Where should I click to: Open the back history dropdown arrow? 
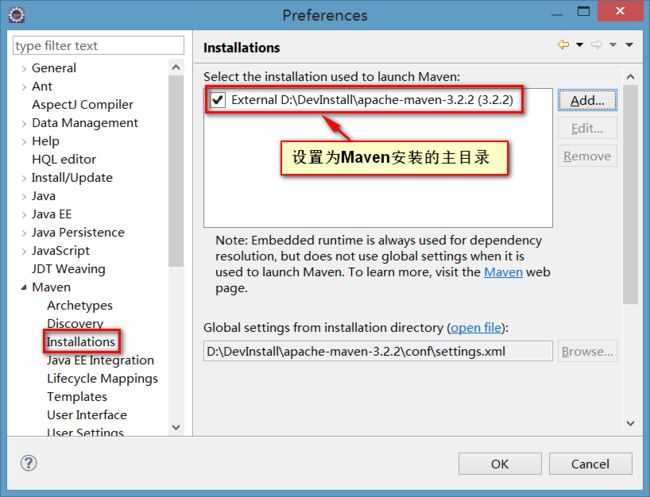click(580, 44)
